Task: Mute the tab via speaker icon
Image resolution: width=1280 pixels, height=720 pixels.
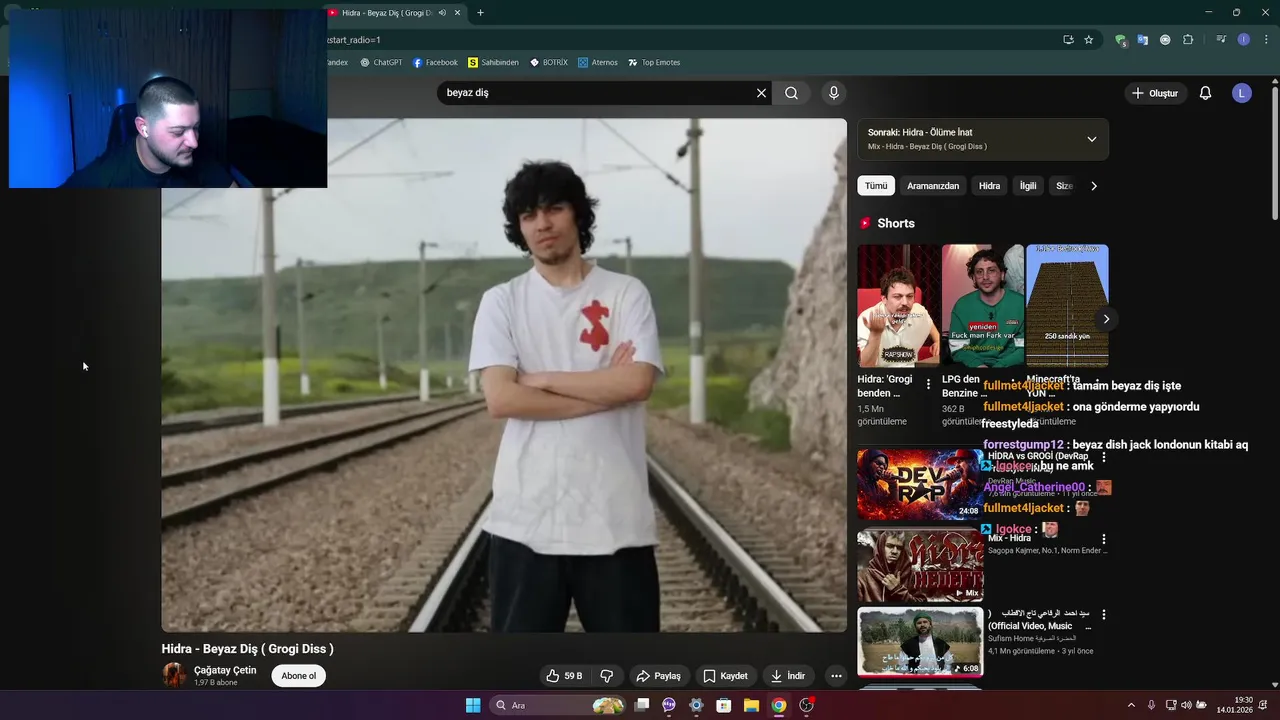Action: coord(442,13)
